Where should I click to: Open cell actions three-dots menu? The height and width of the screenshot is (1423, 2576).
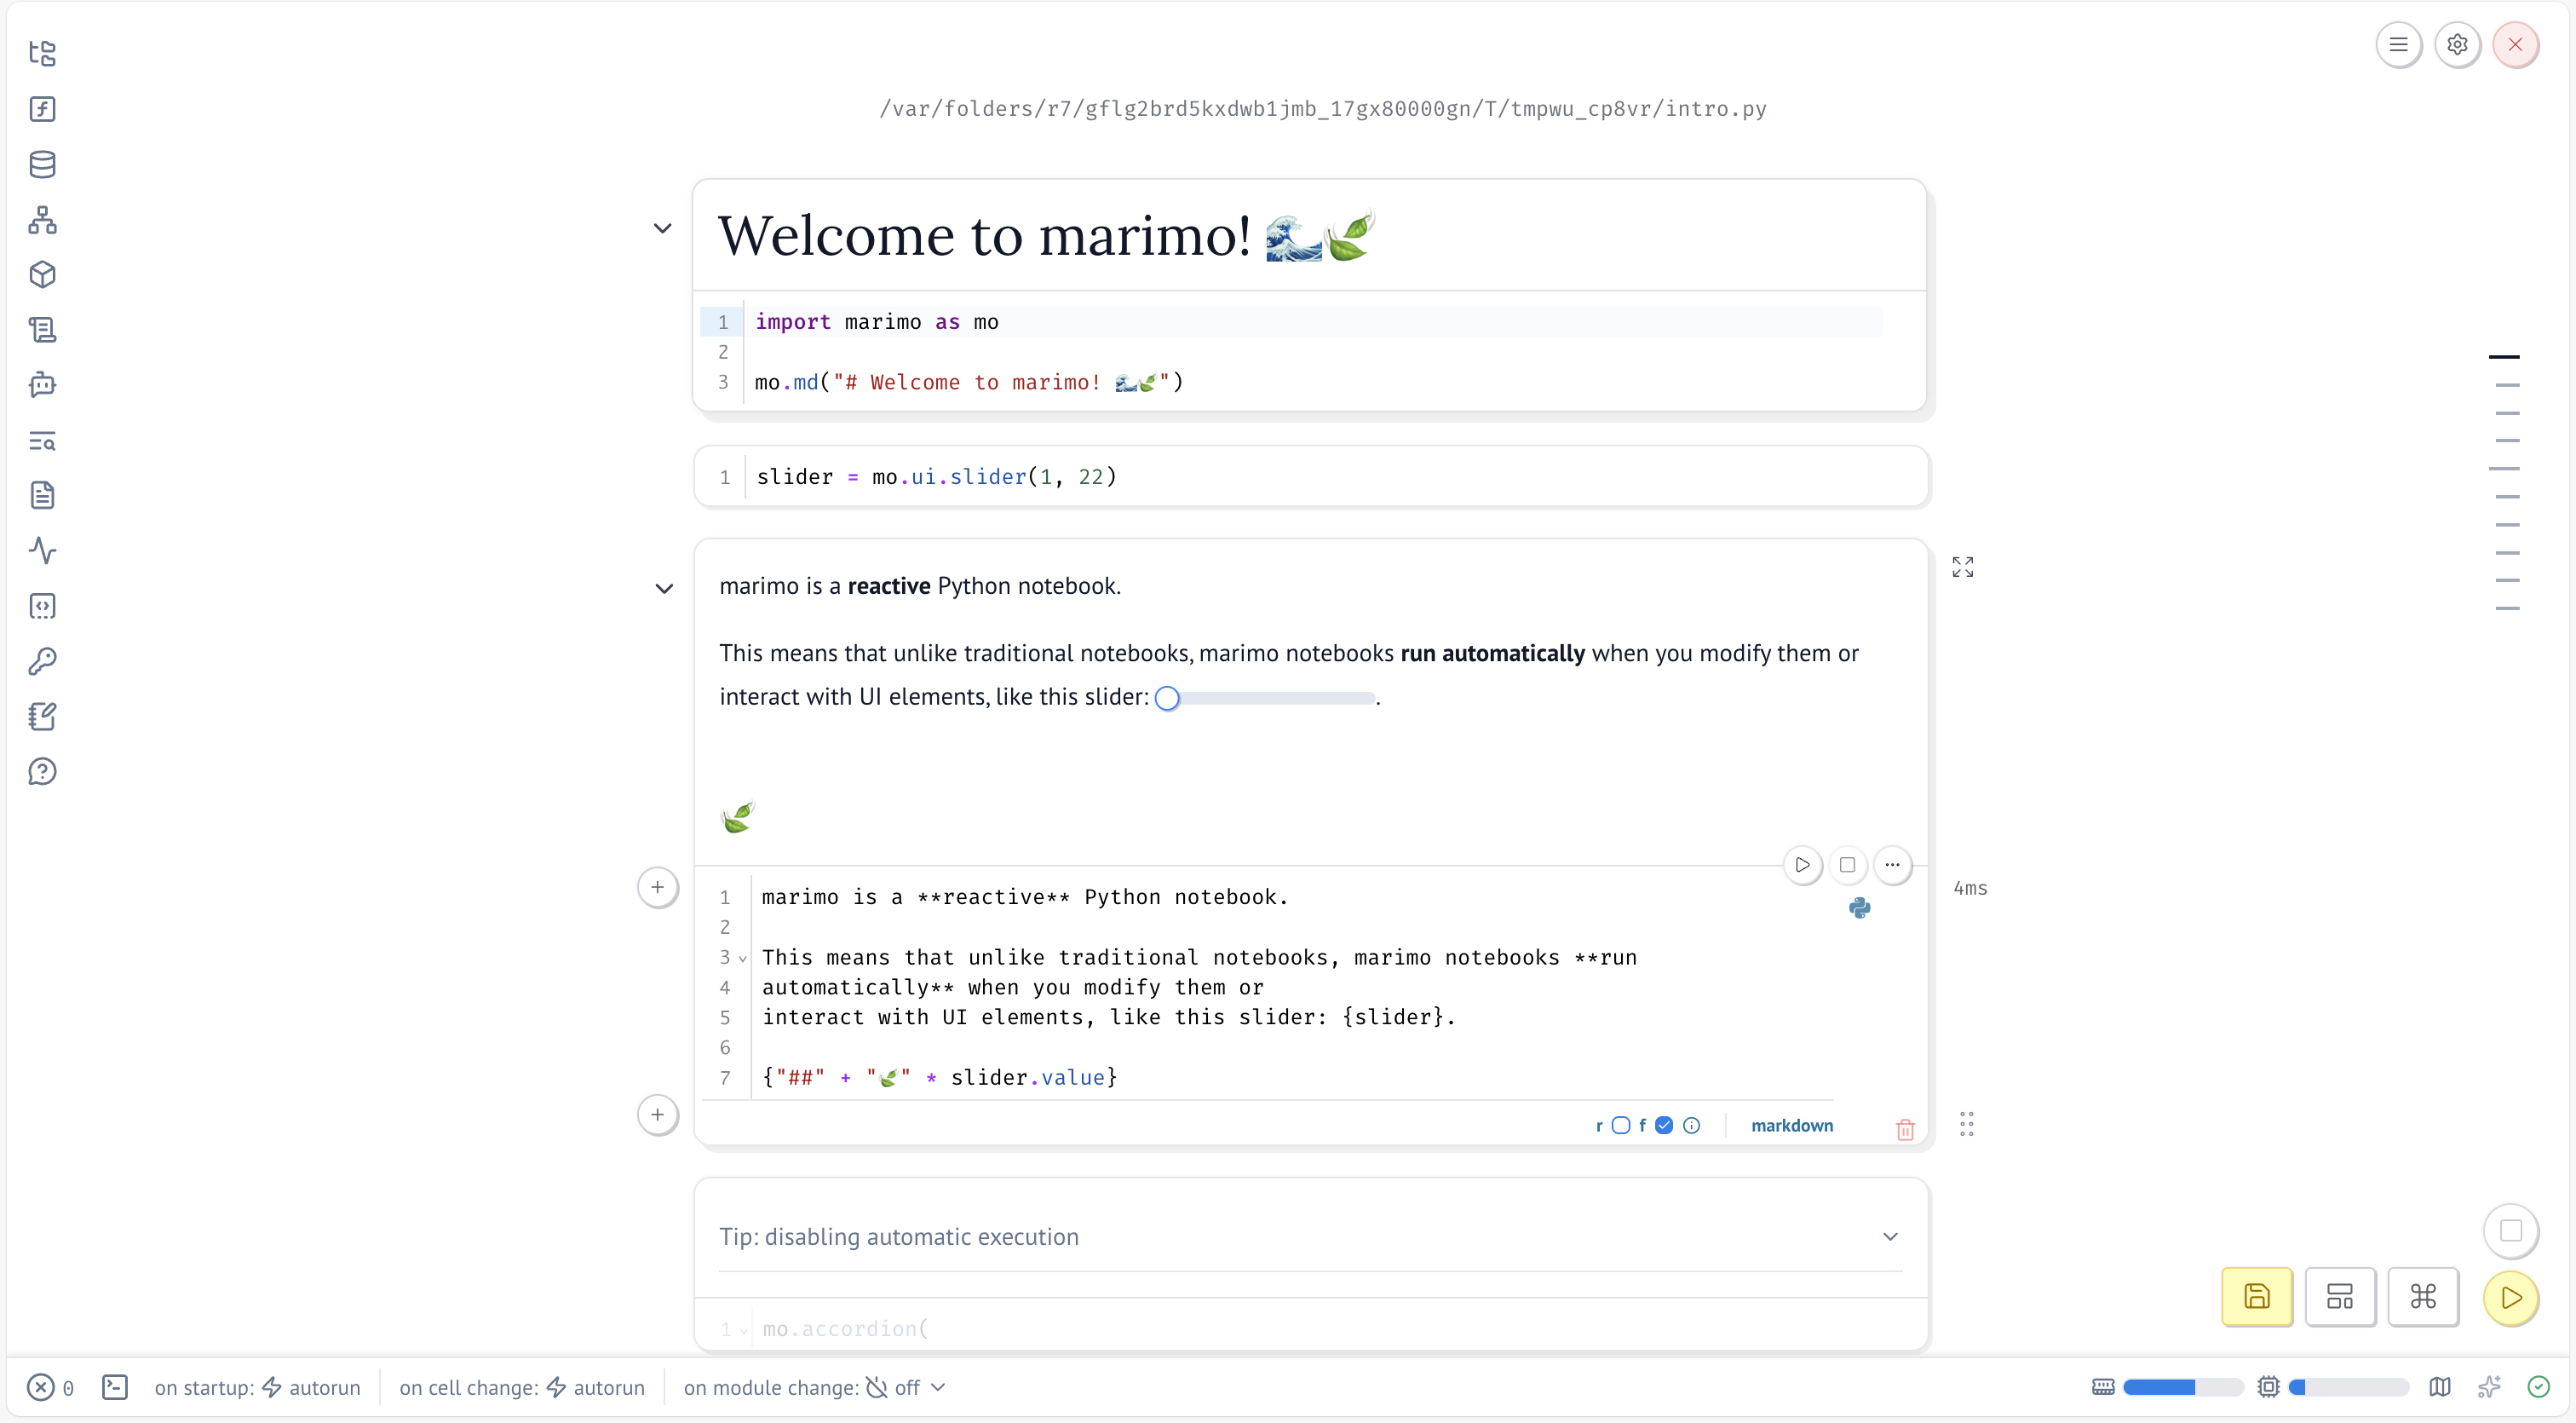(1892, 865)
